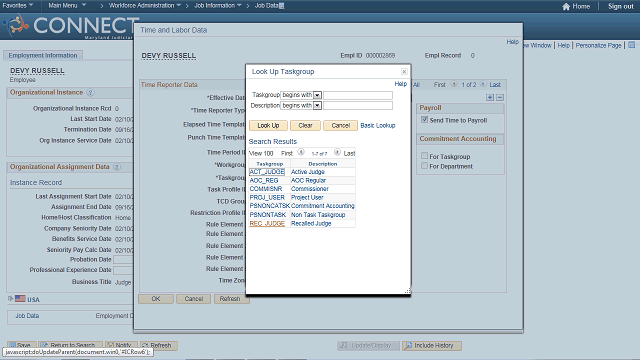This screenshot has height=360, width=640.
Task: Click Include History button
Action: [431, 345]
